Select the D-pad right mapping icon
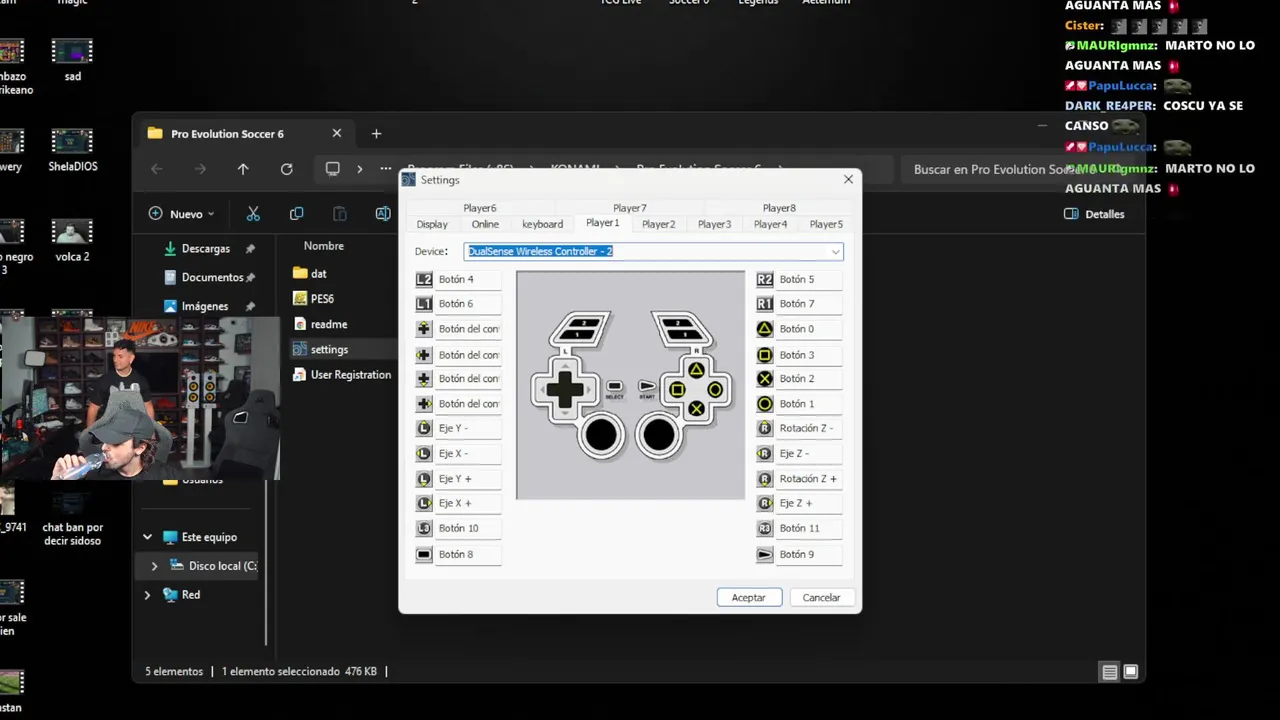The width and height of the screenshot is (1280, 720). pos(424,404)
